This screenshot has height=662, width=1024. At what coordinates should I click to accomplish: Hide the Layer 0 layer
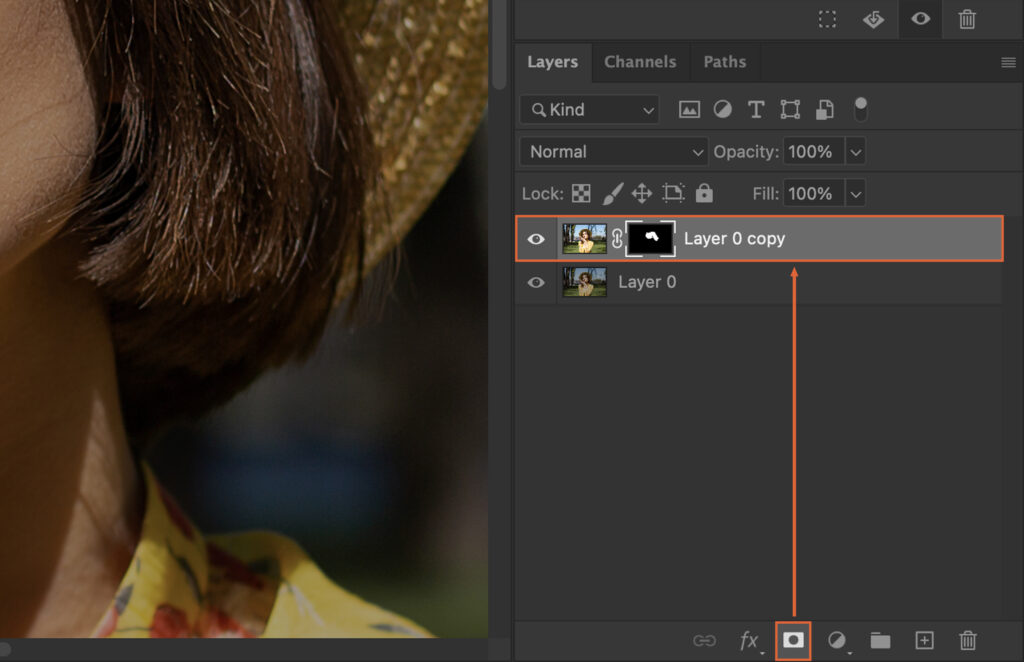536,282
